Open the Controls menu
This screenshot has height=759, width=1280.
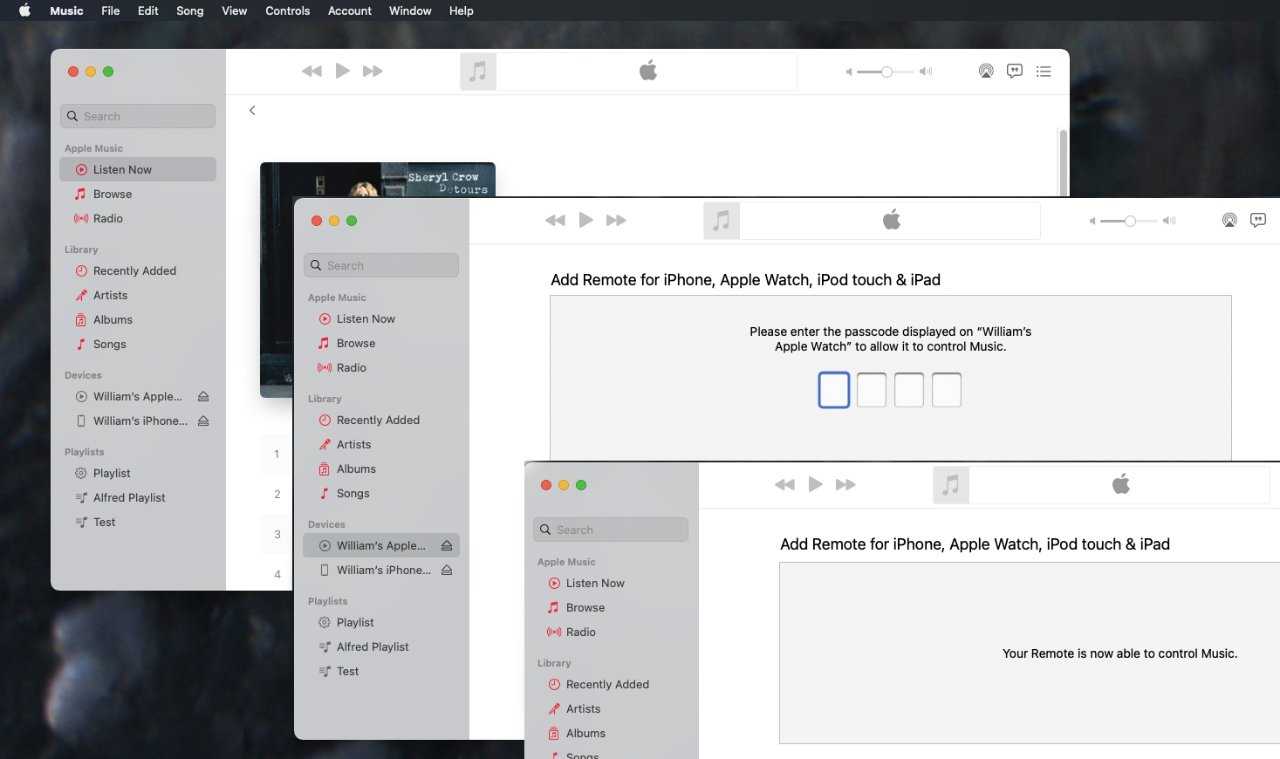click(x=287, y=11)
